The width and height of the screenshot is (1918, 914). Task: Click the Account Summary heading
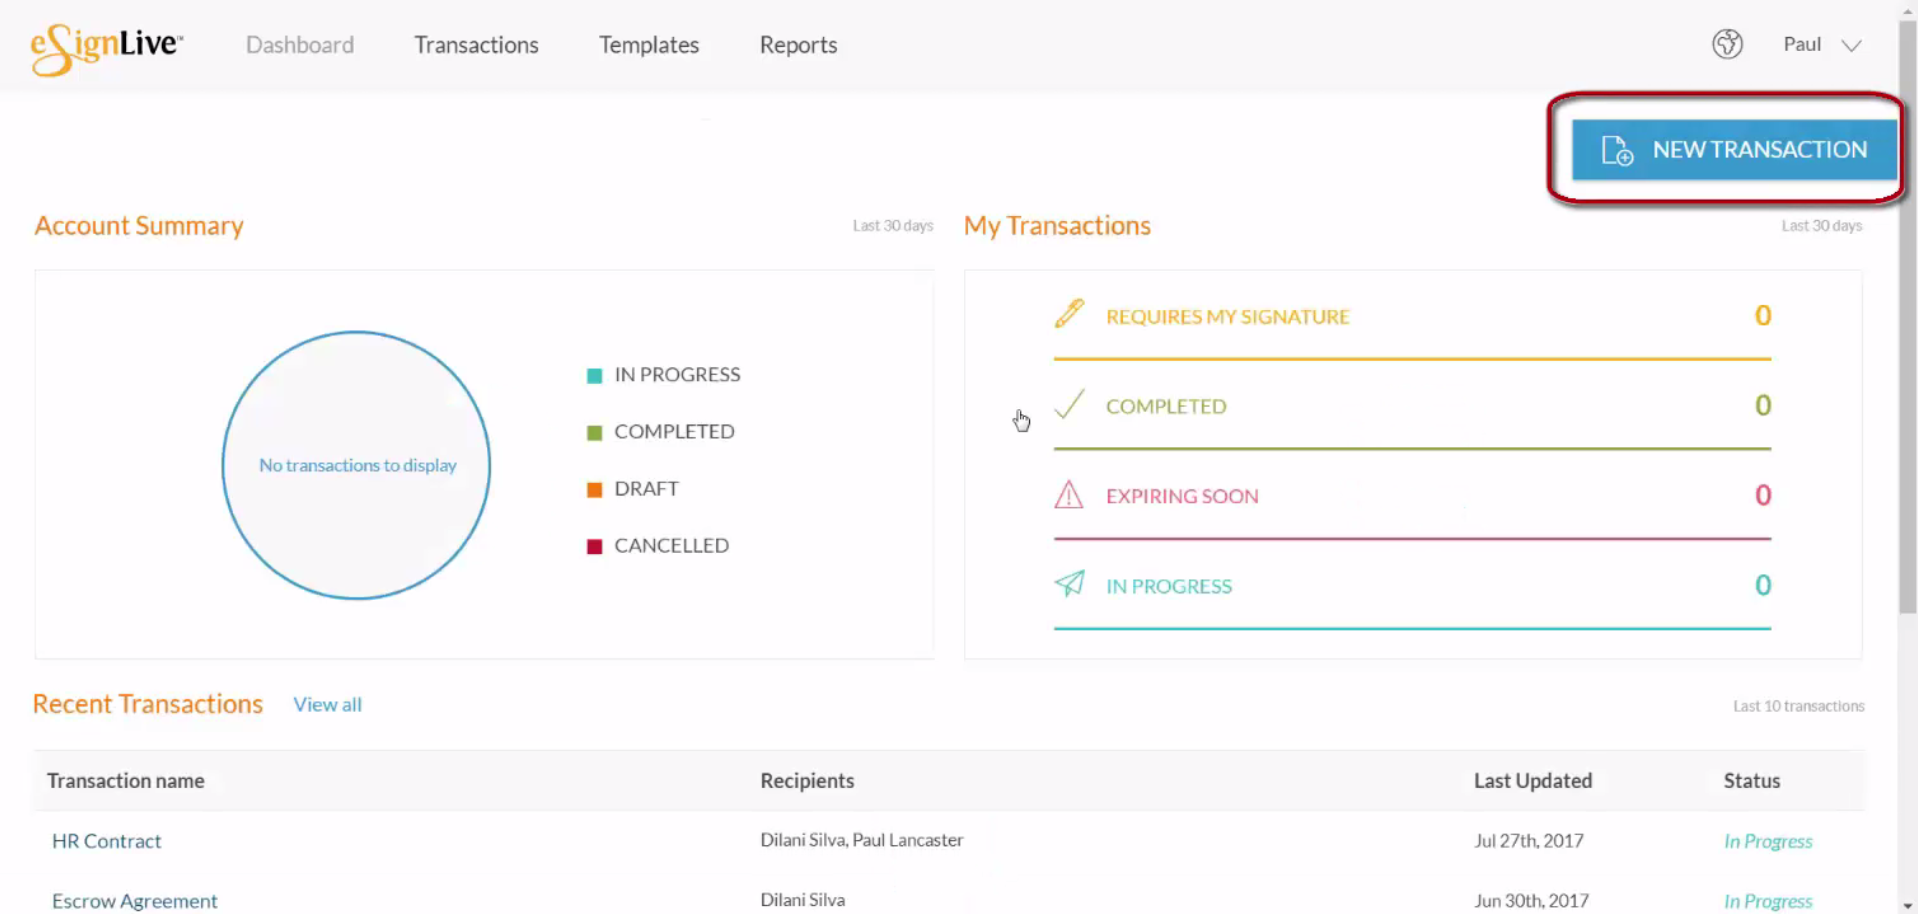[139, 226]
